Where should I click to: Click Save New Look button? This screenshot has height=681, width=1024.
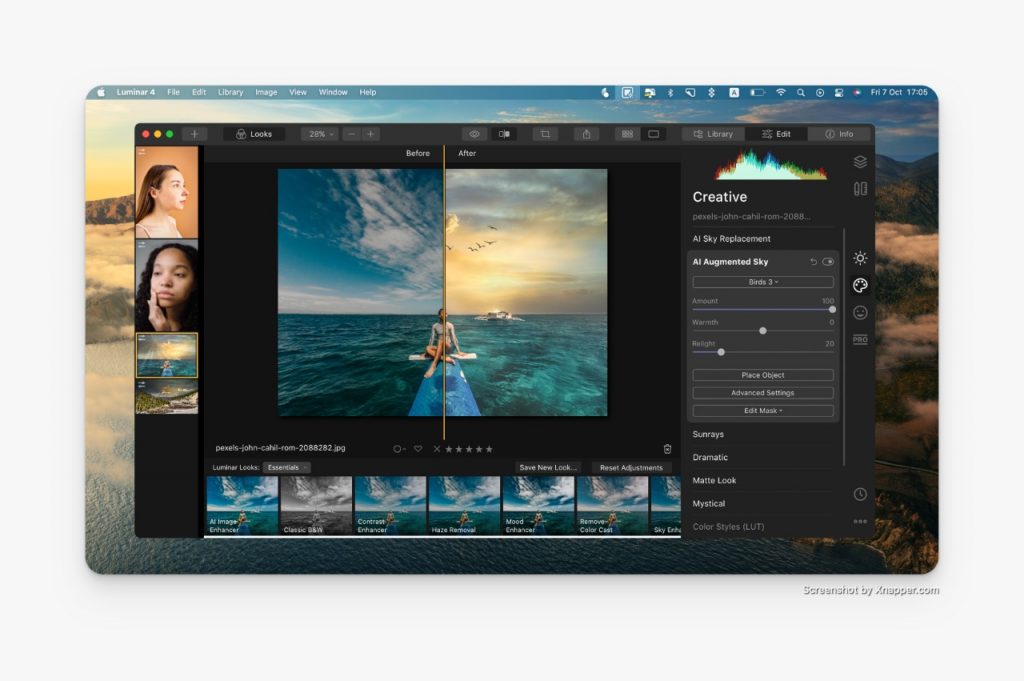[x=548, y=467]
